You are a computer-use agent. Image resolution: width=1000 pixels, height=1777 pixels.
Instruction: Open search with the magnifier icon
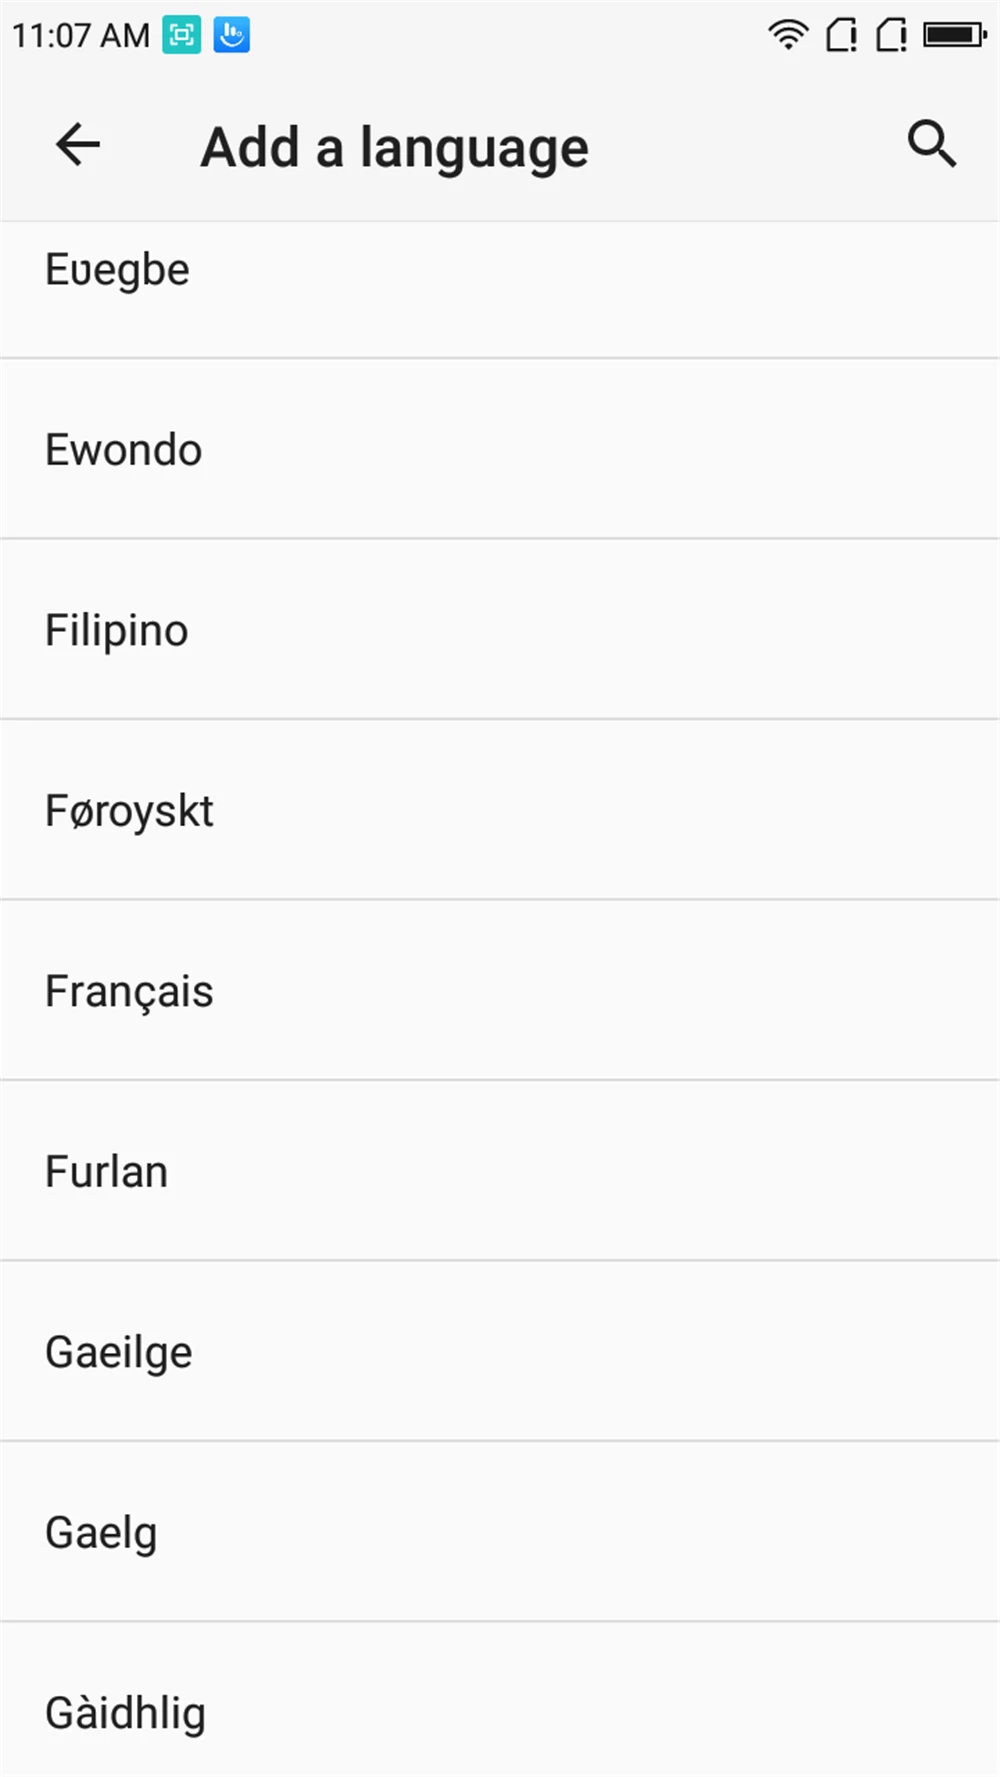pos(932,145)
